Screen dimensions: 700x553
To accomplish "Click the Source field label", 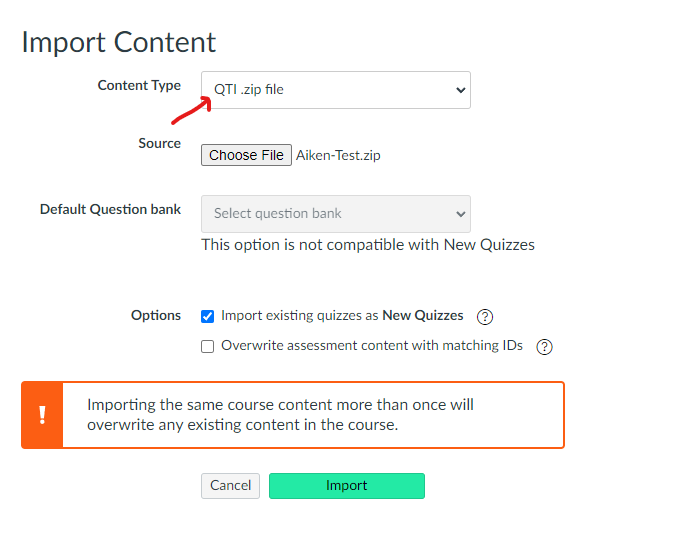I will click(159, 144).
